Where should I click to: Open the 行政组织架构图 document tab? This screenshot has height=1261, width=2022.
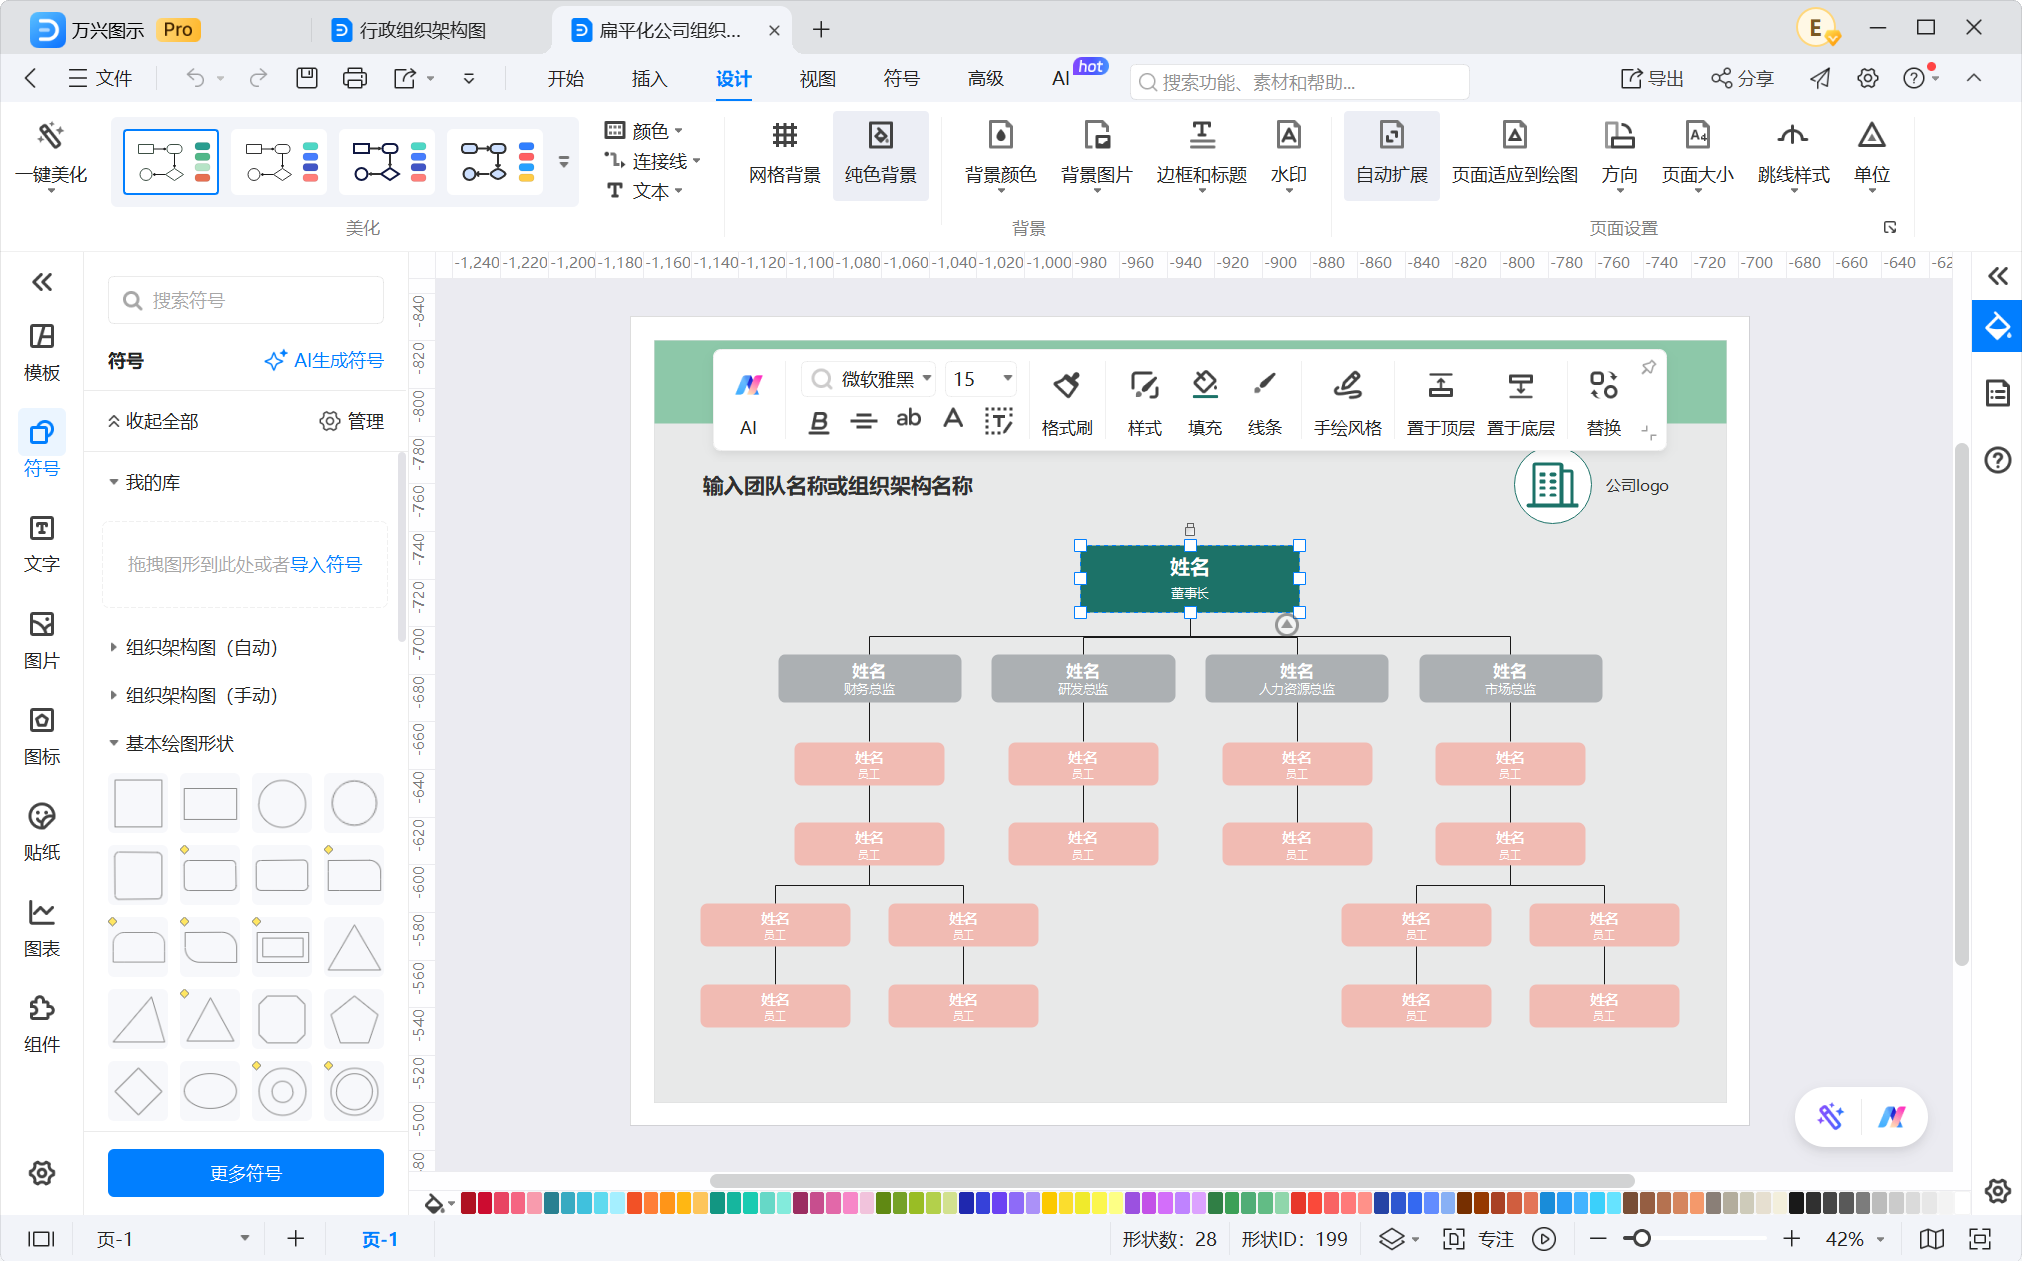pyautogui.click(x=421, y=30)
